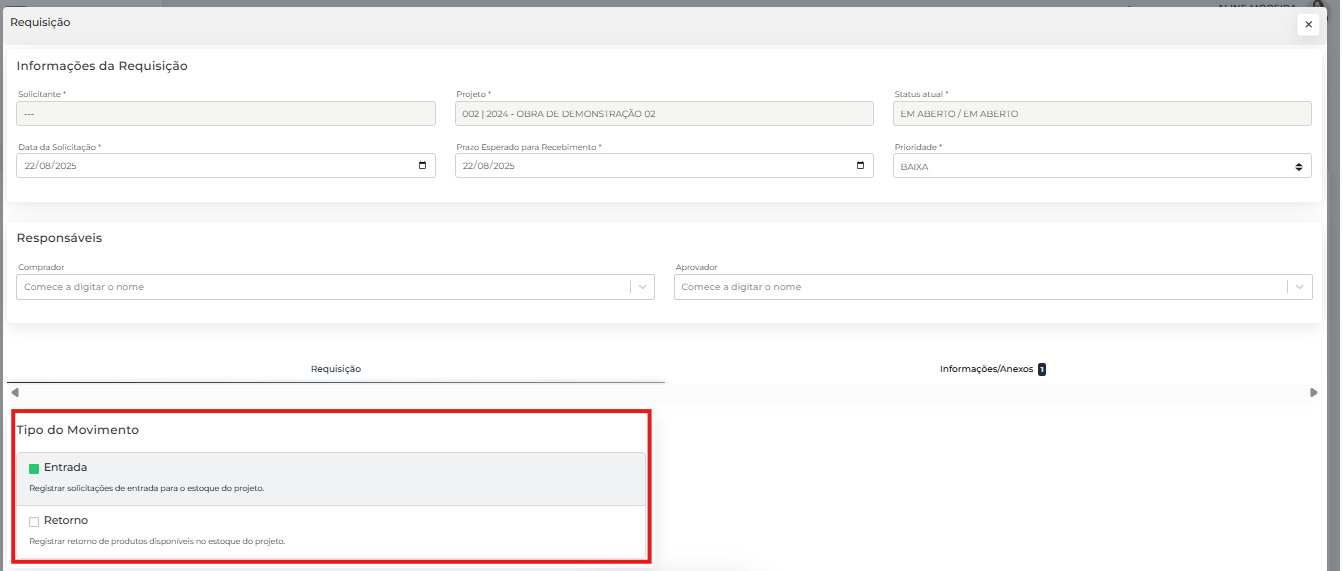Click the Status atual field EM ABERTO
1342x571 pixels.
pos(1101,114)
